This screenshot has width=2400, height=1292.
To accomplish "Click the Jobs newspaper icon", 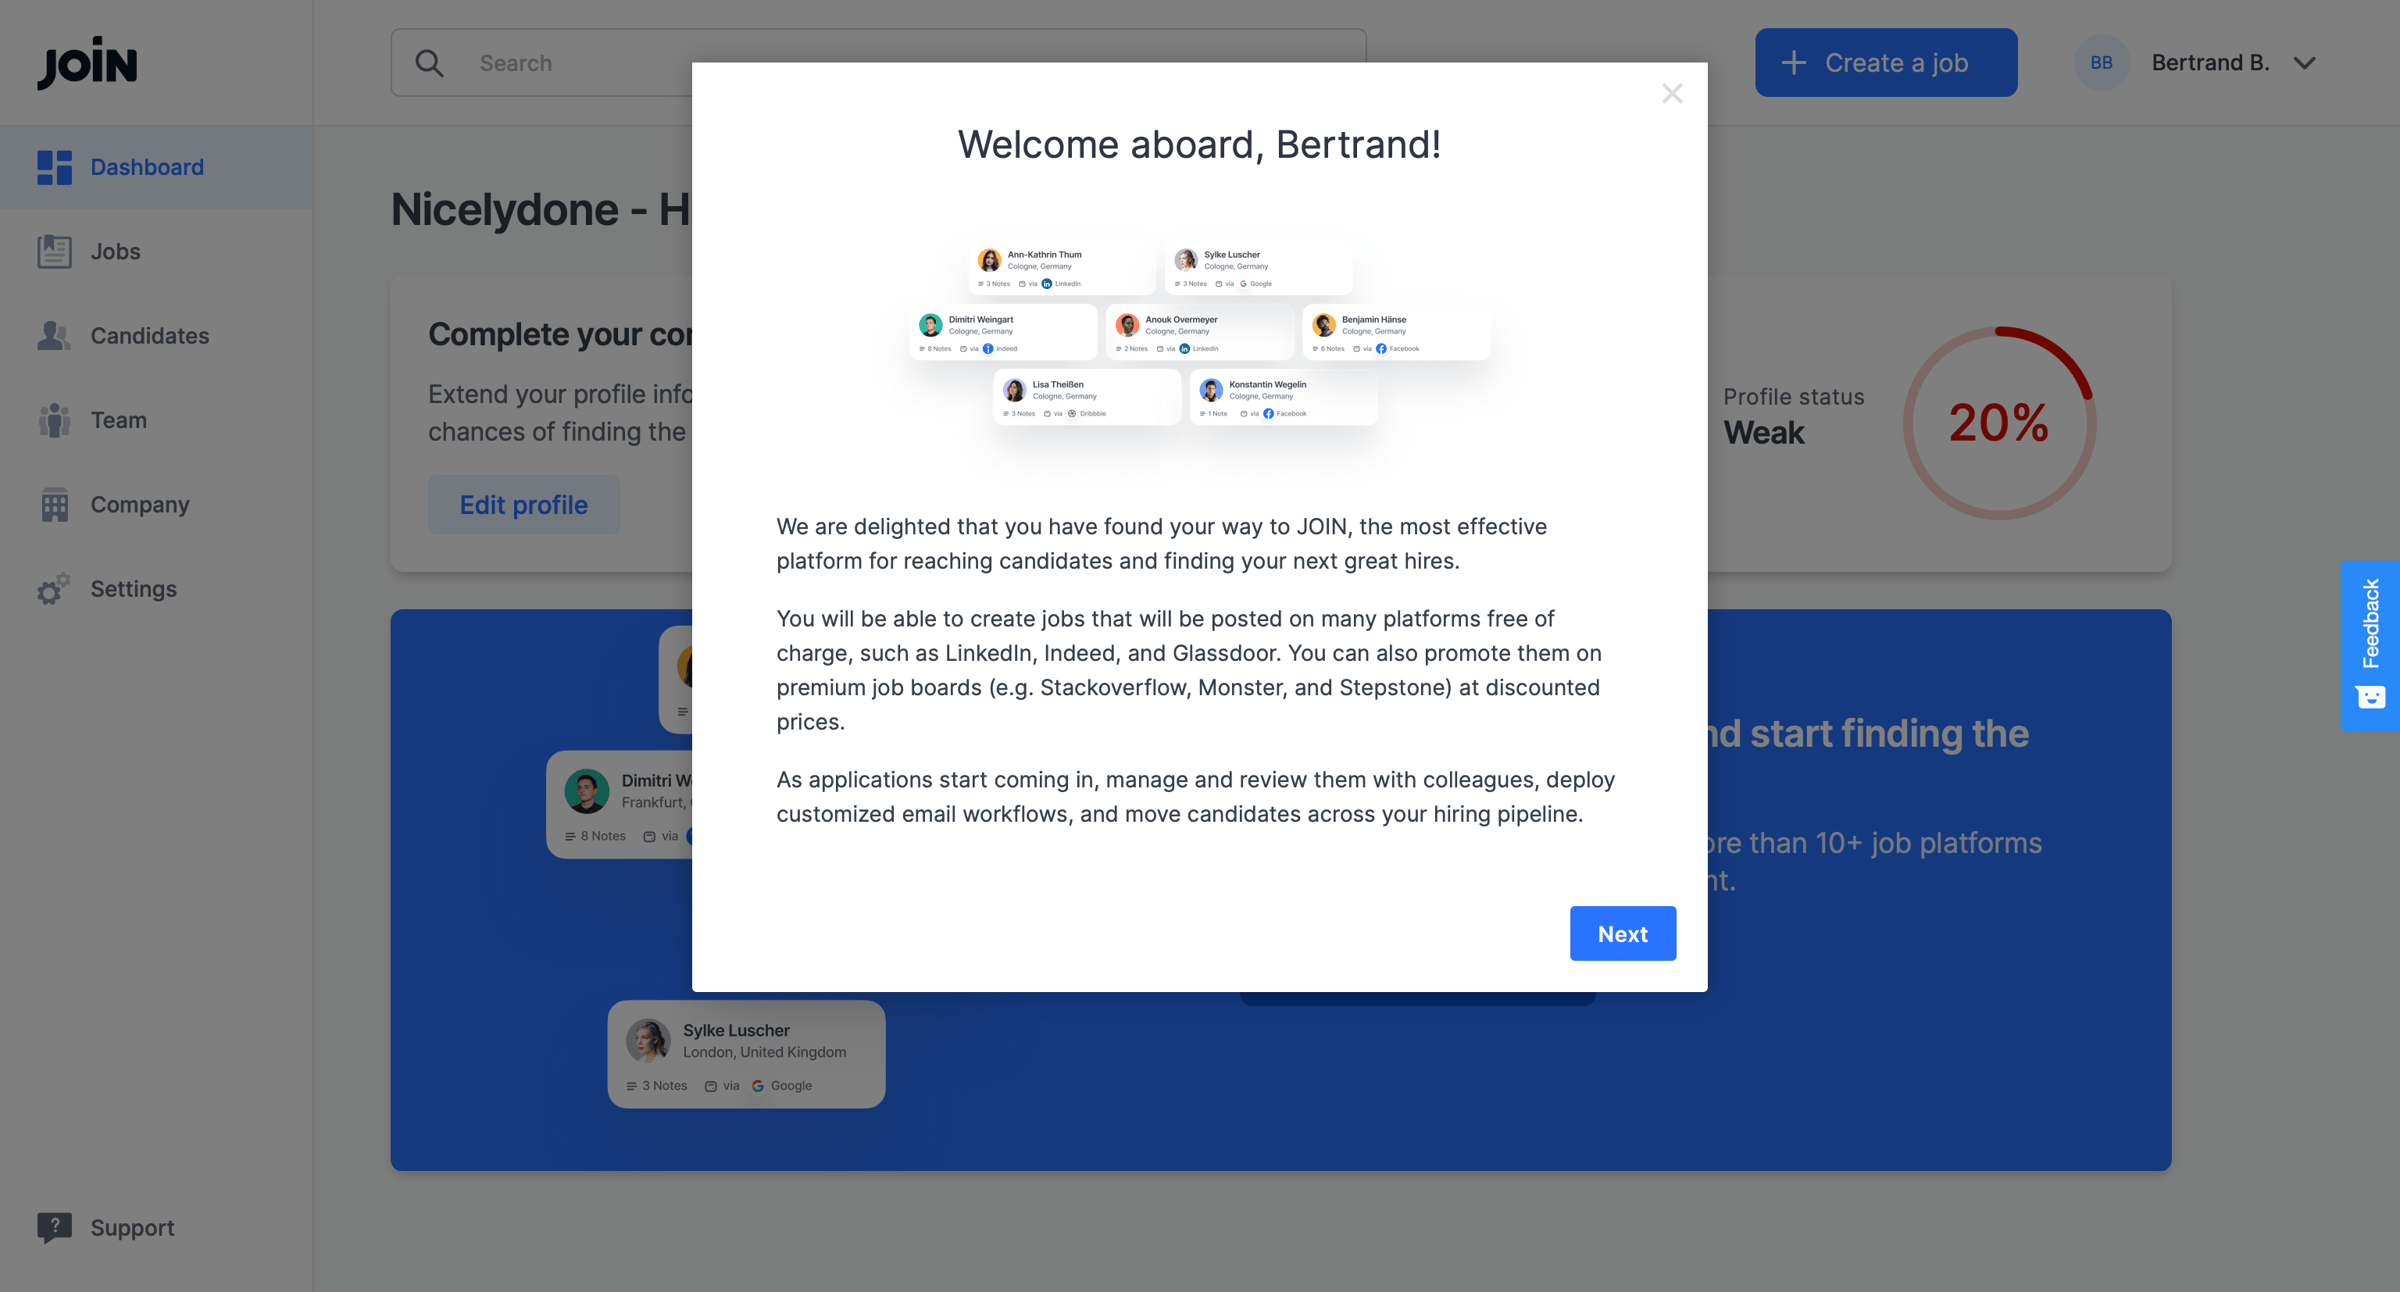I will pyautogui.click(x=54, y=251).
